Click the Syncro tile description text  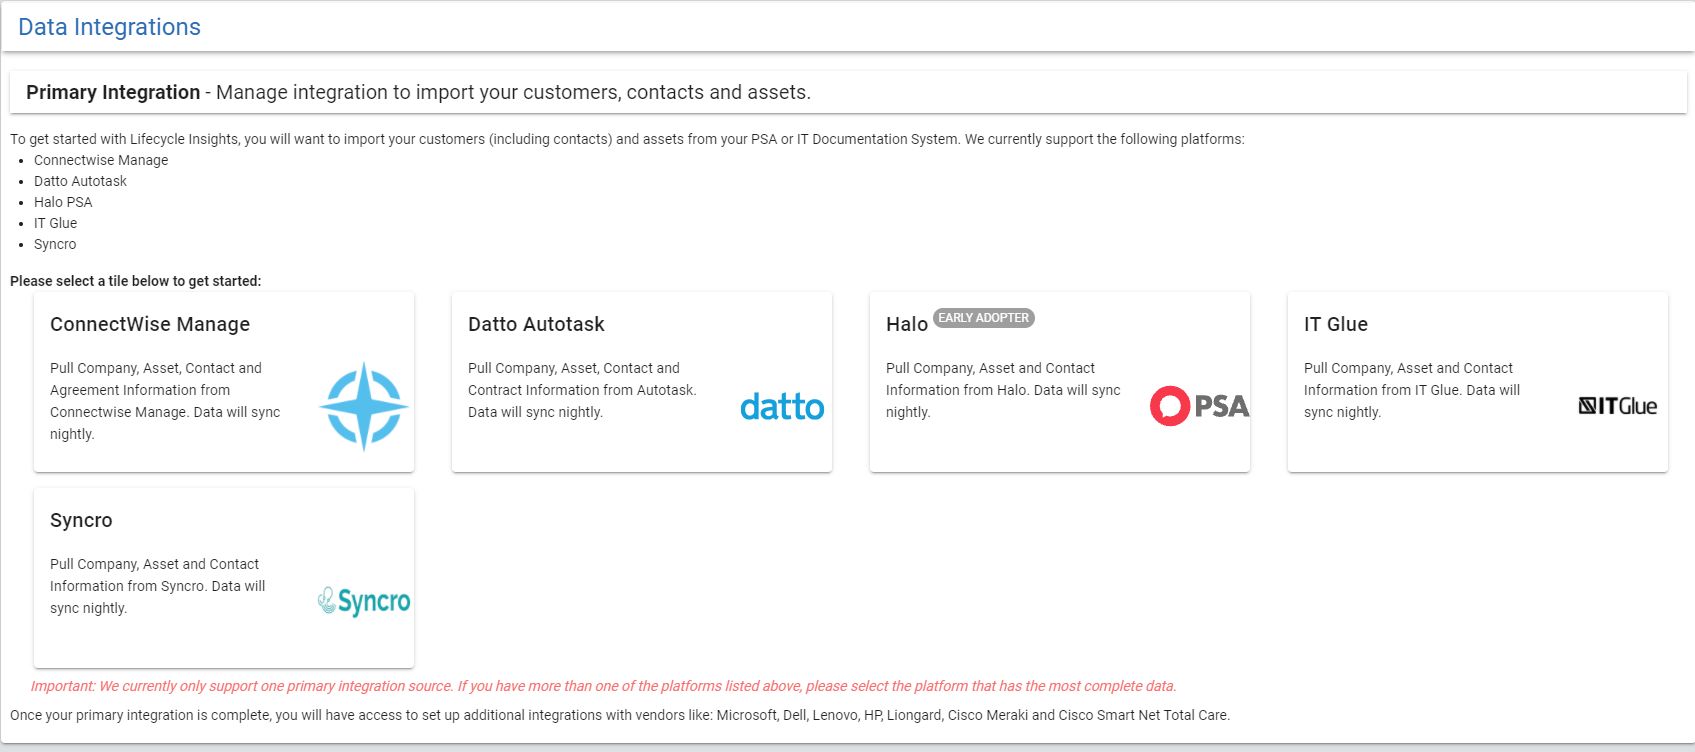click(158, 586)
